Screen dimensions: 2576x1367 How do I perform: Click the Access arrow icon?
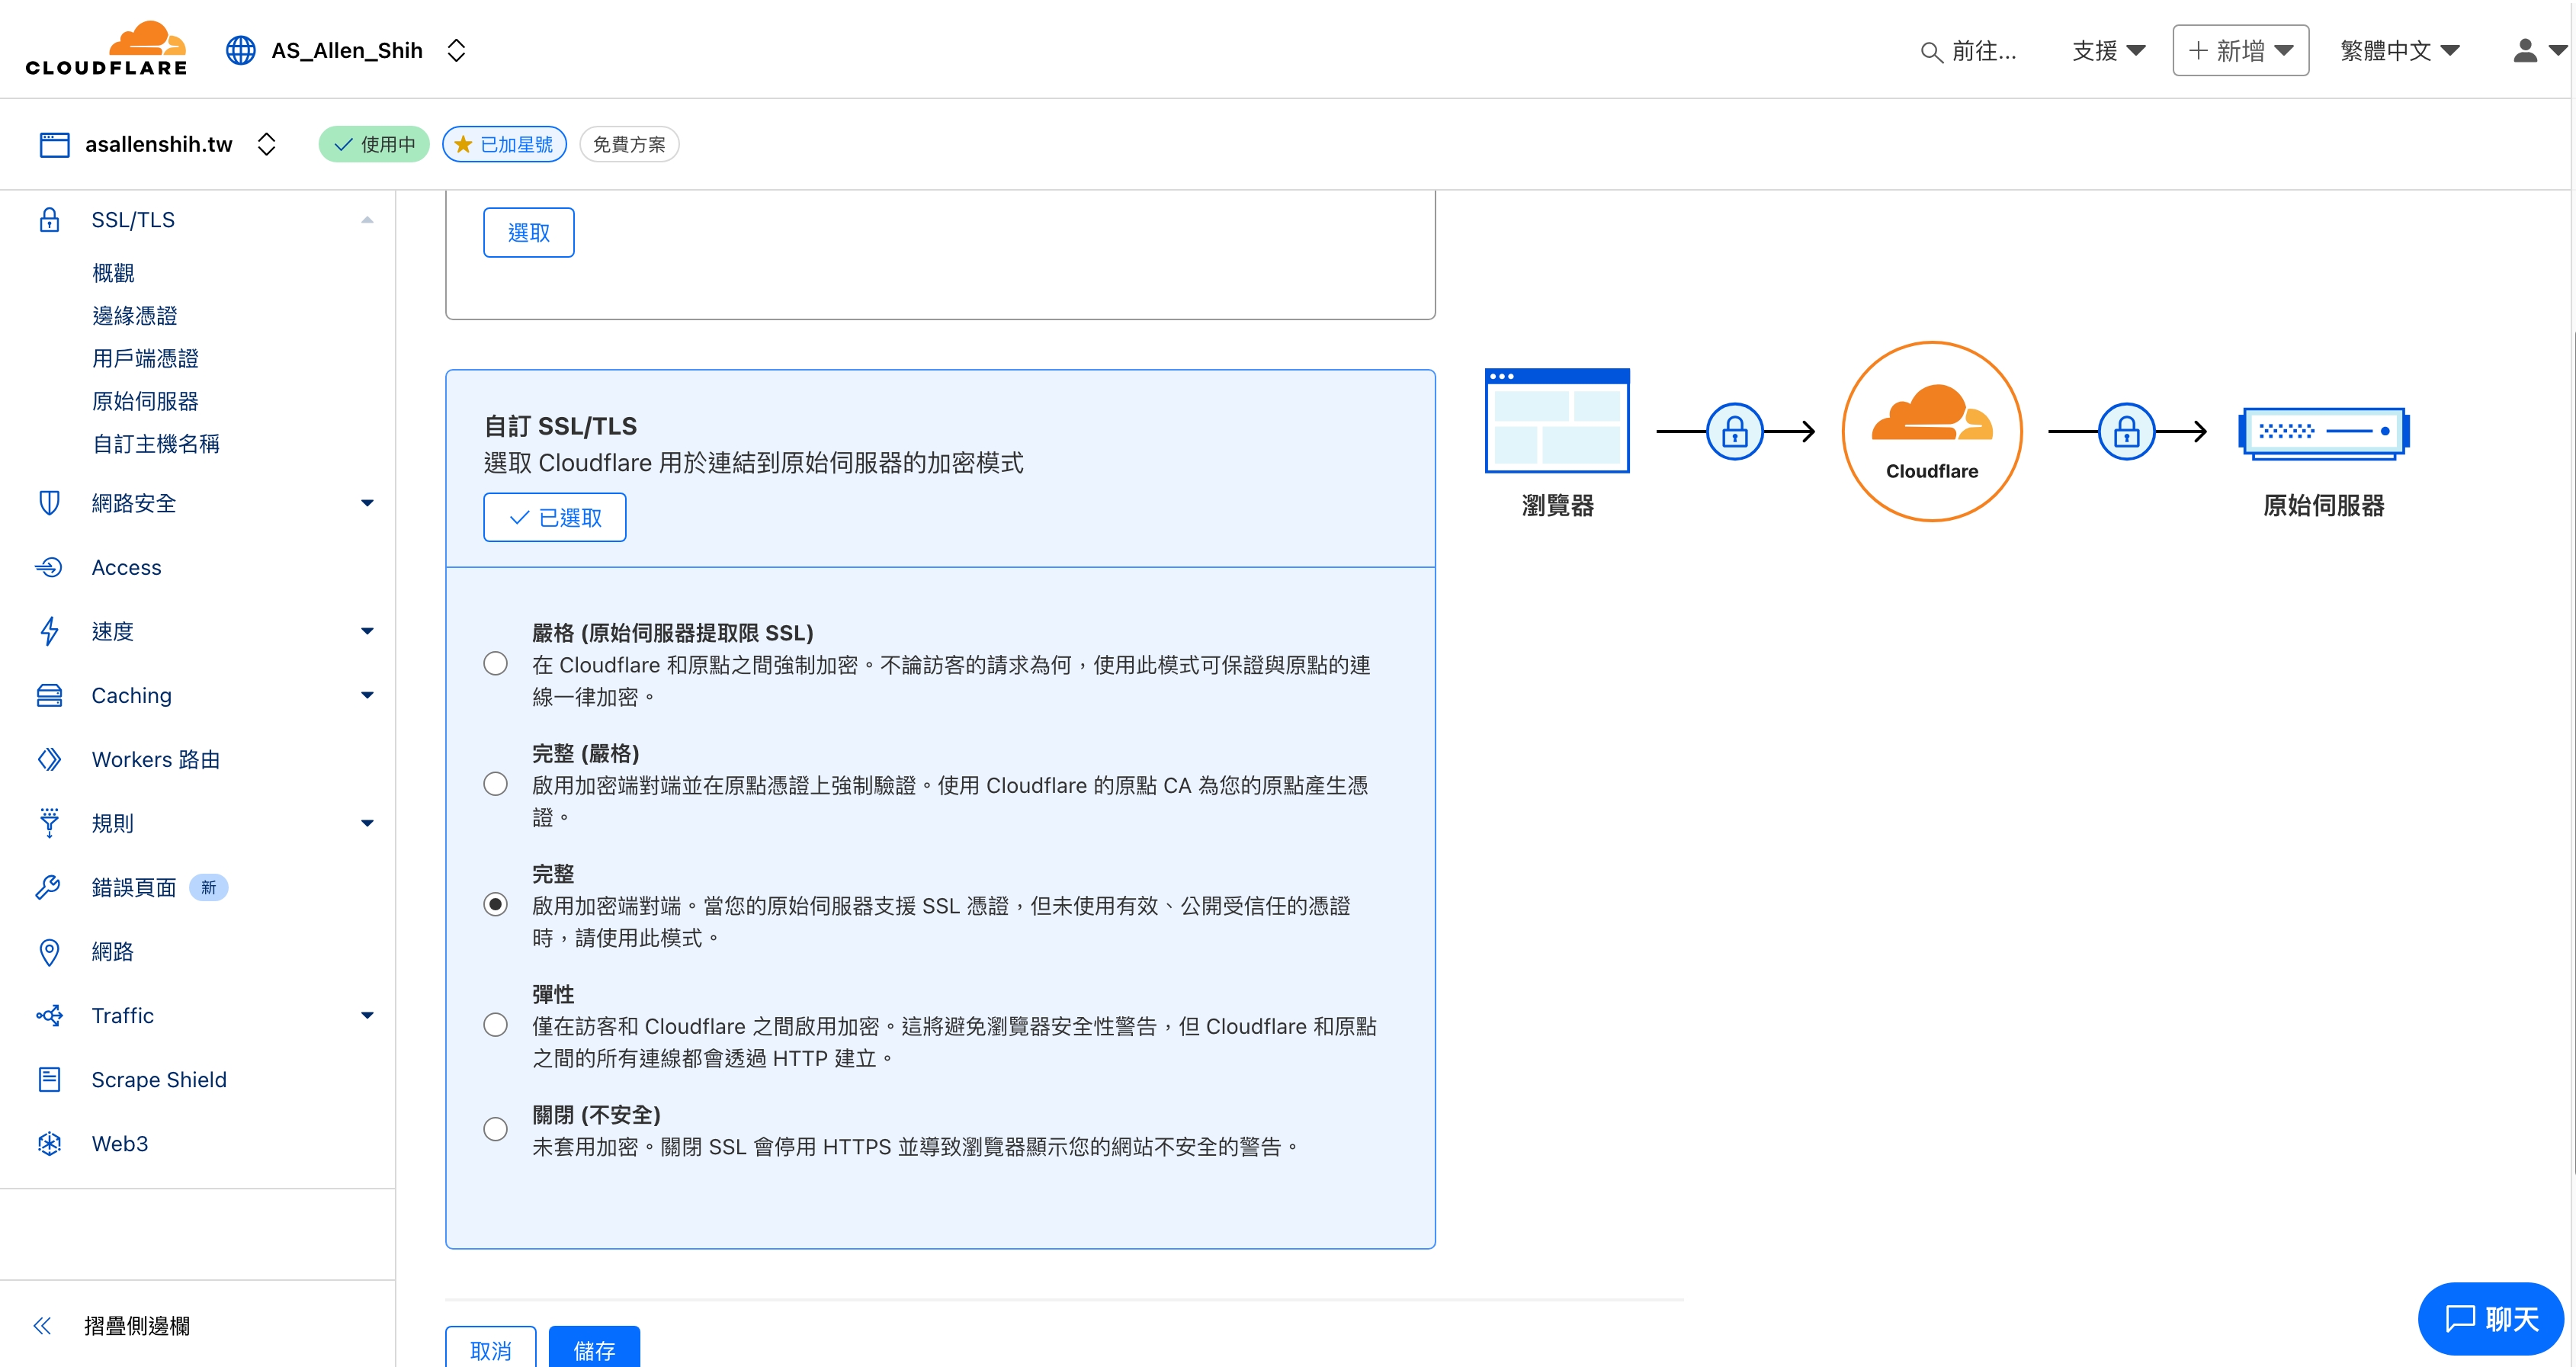pyautogui.click(x=49, y=567)
